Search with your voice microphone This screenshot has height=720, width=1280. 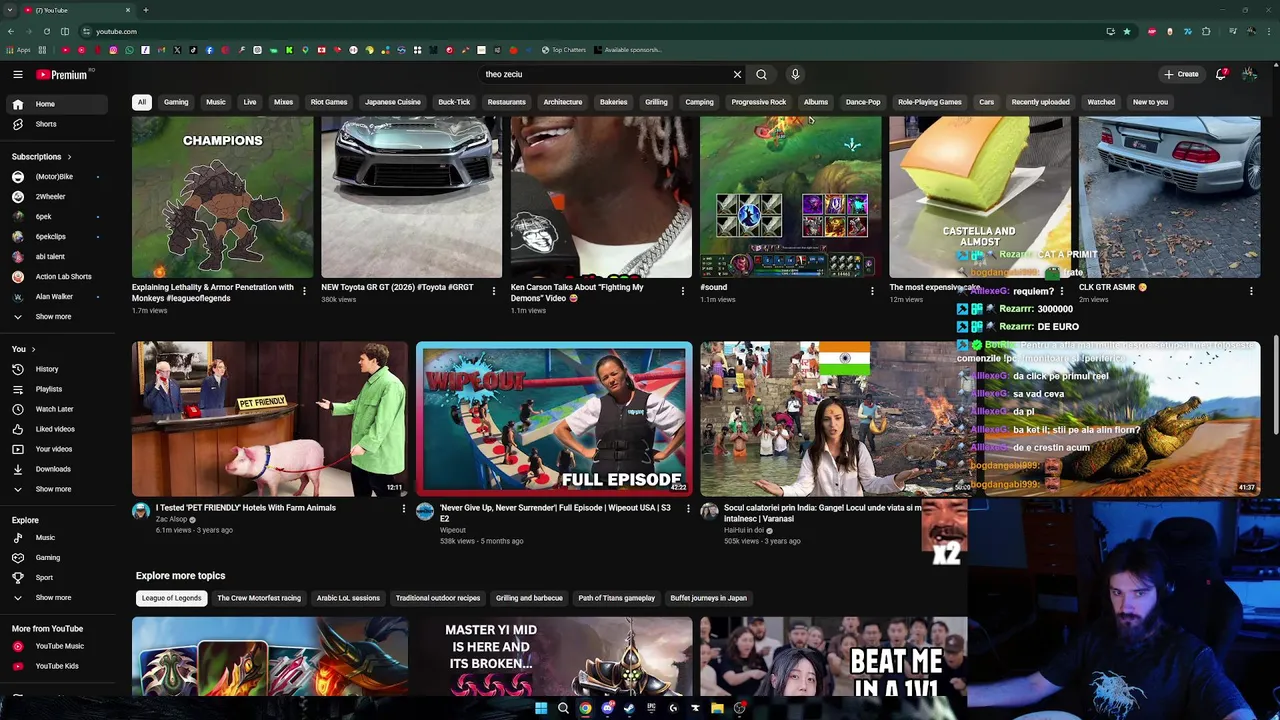795,74
